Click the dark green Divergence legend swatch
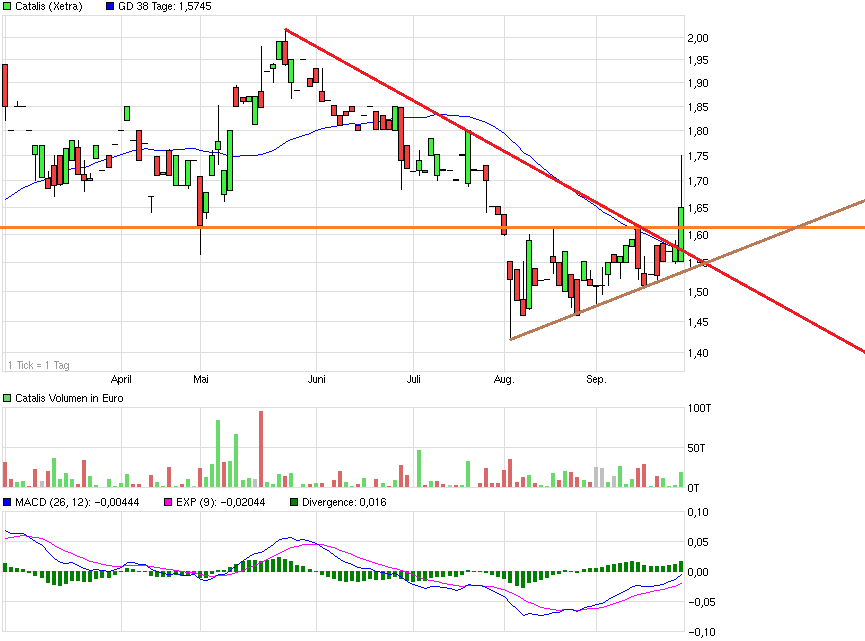This screenshot has width=865, height=641. pyautogui.click(x=294, y=503)
